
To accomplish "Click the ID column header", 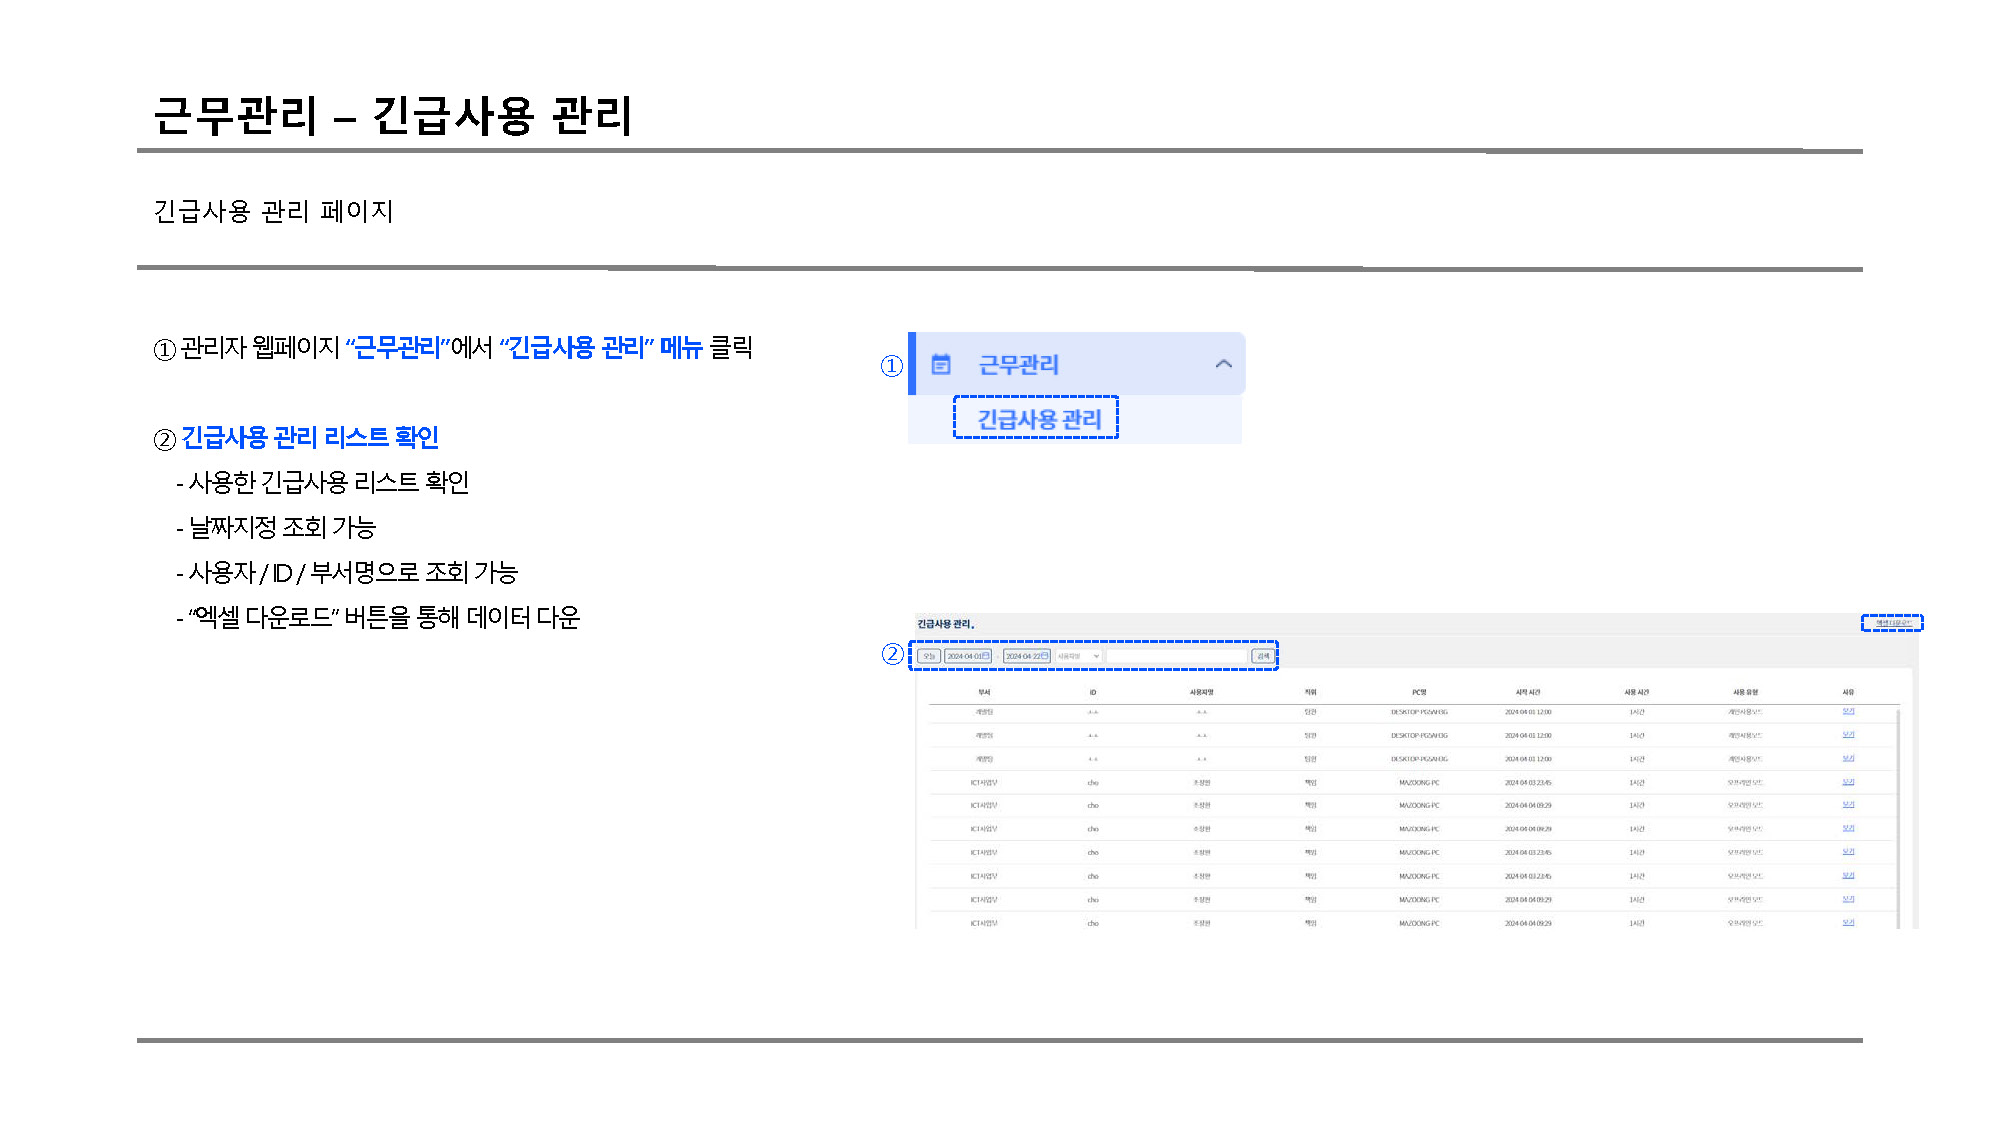I will [x=1093, y=692].
